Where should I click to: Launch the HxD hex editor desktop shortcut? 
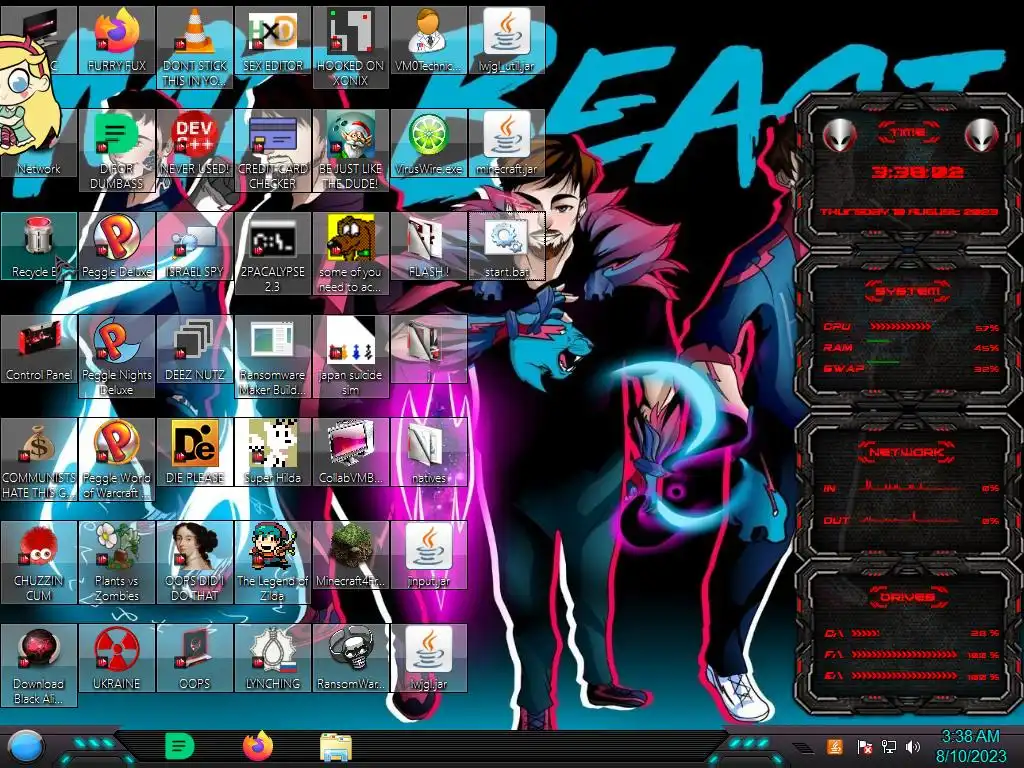coord(273,40)
